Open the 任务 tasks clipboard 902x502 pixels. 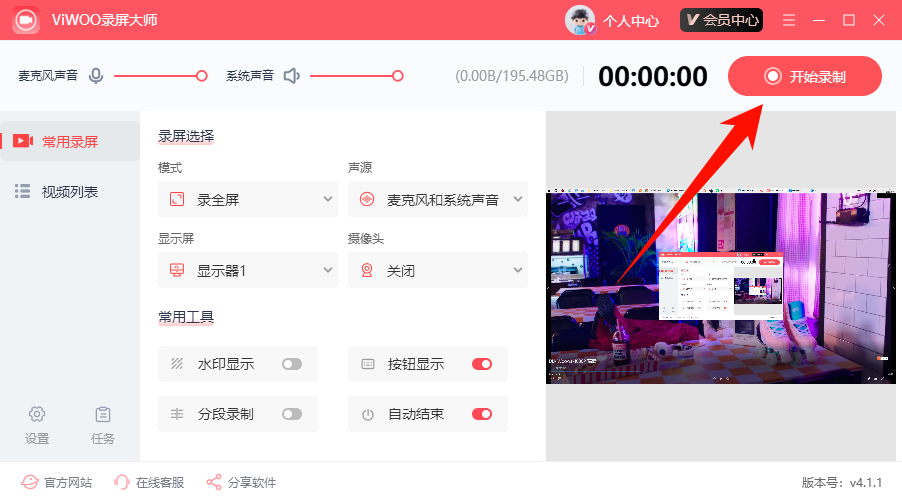[x=103, y=425]
